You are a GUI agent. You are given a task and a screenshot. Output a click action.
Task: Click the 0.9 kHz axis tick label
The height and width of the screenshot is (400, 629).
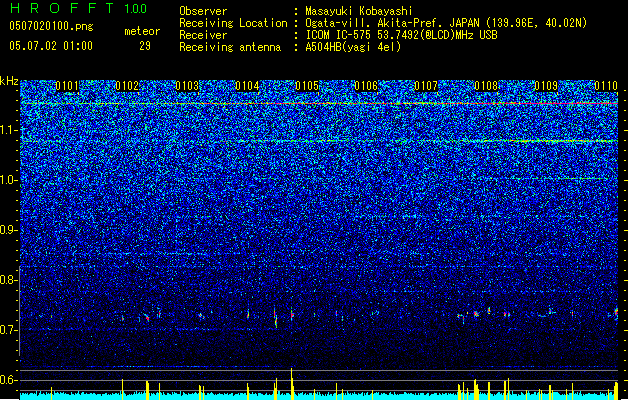(9, 230)
